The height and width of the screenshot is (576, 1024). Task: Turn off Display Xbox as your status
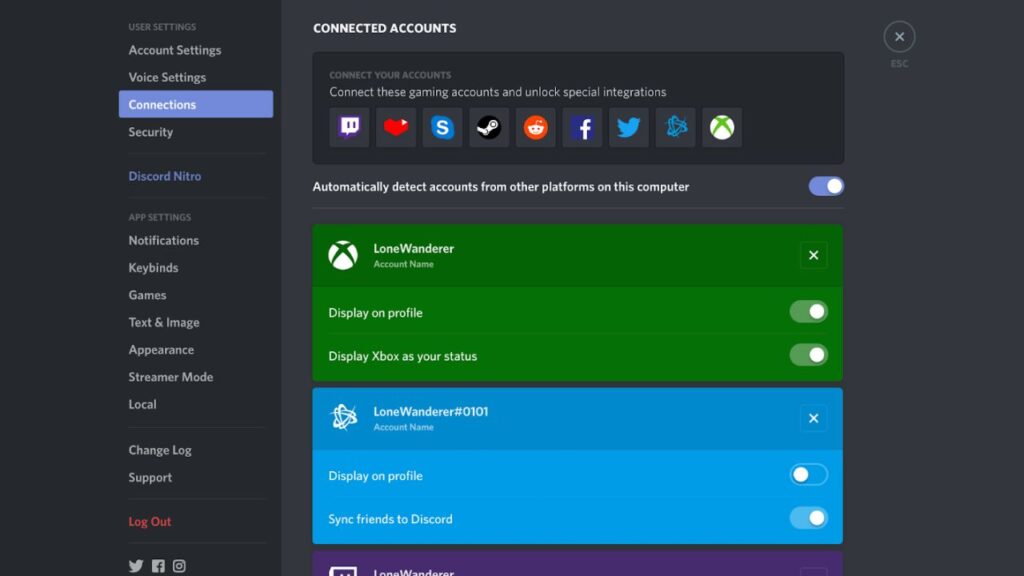(808, 355)
